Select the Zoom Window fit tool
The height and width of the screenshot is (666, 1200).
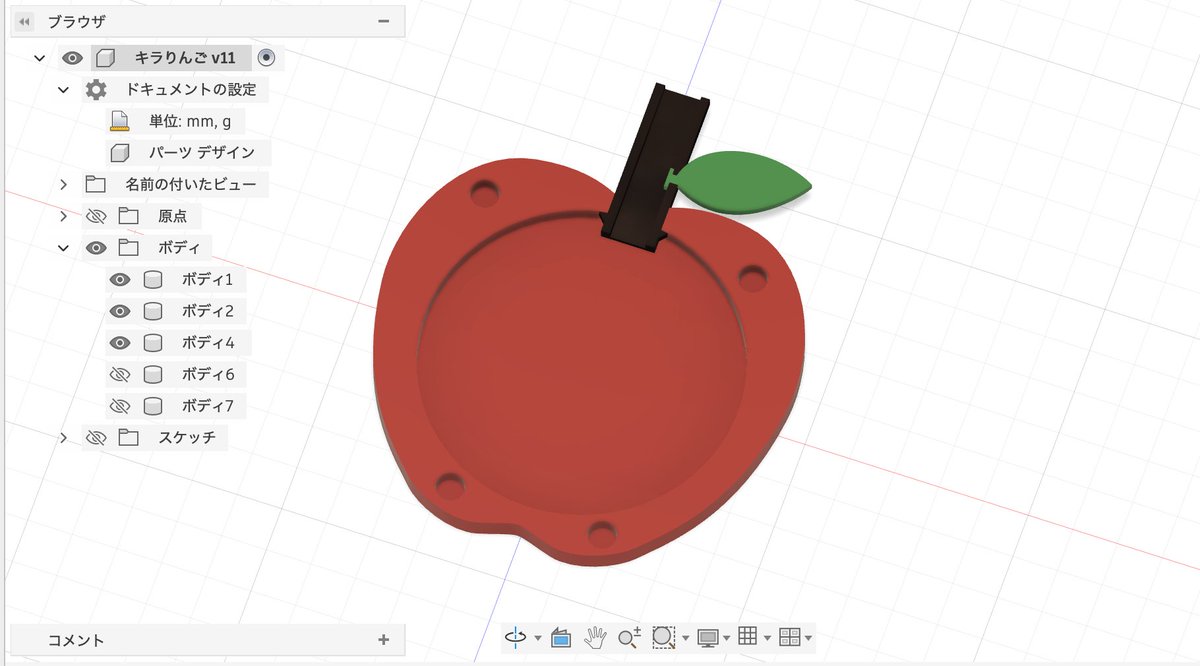[x=664, y=637]
